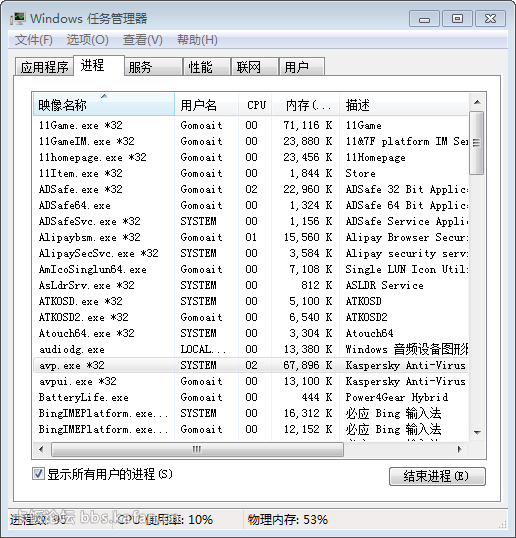Select process audiodg.exe
The image size is (516, 538).
tap(250, 349)
